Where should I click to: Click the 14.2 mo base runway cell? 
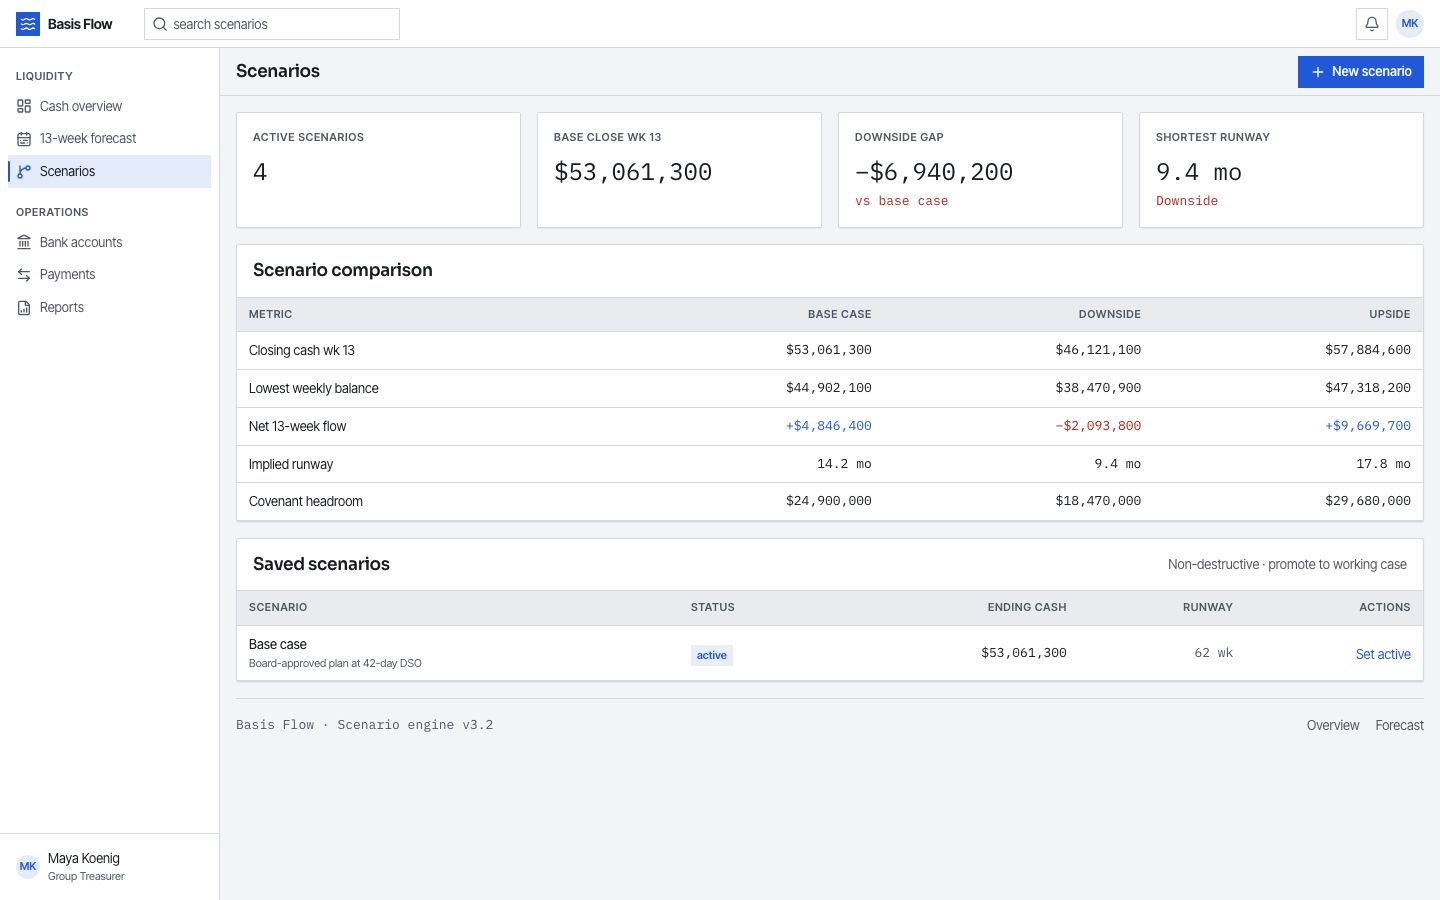844,464
